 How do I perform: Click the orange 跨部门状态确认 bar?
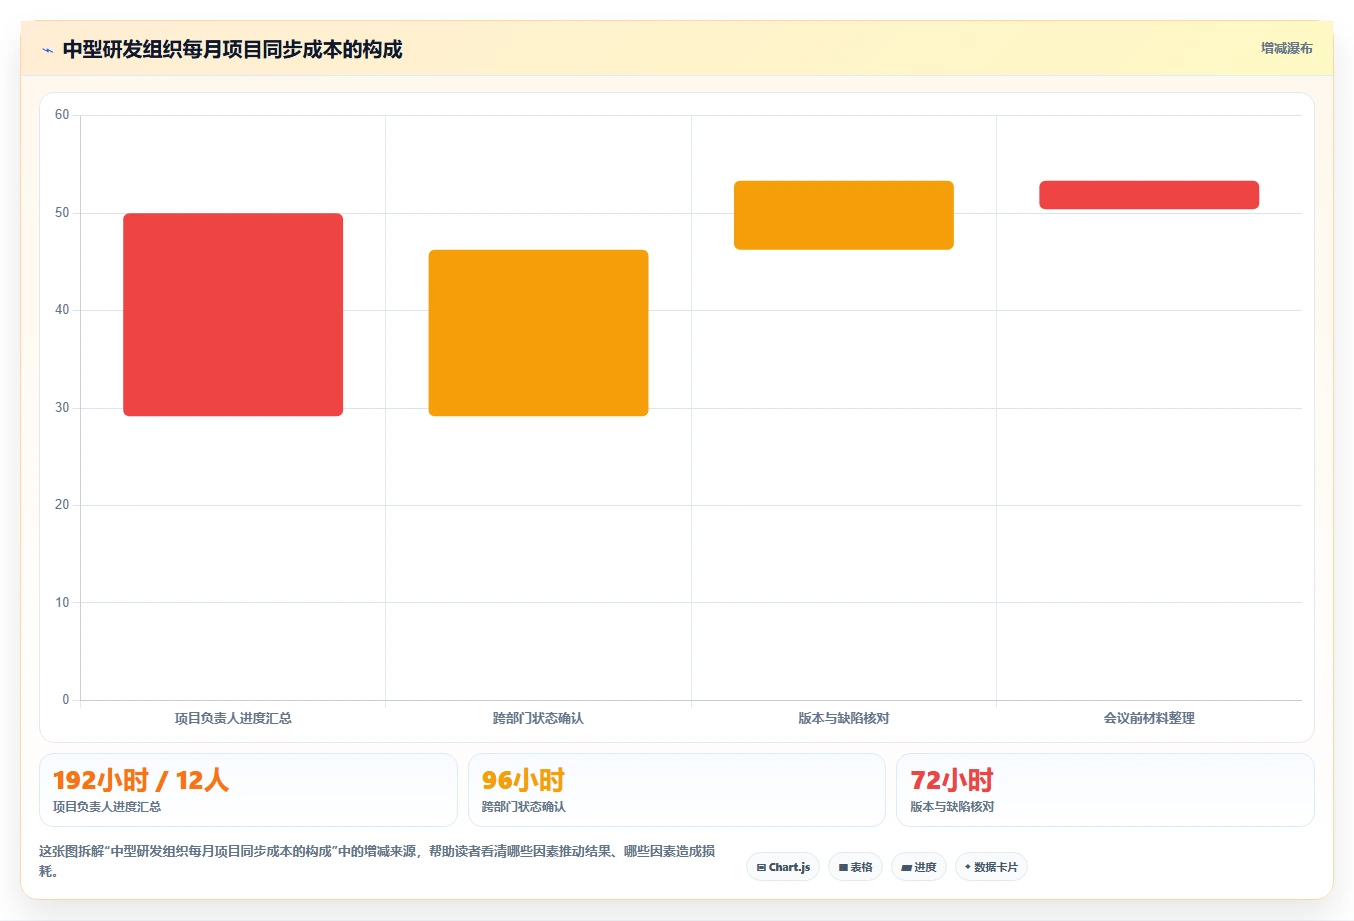(538, 333)
